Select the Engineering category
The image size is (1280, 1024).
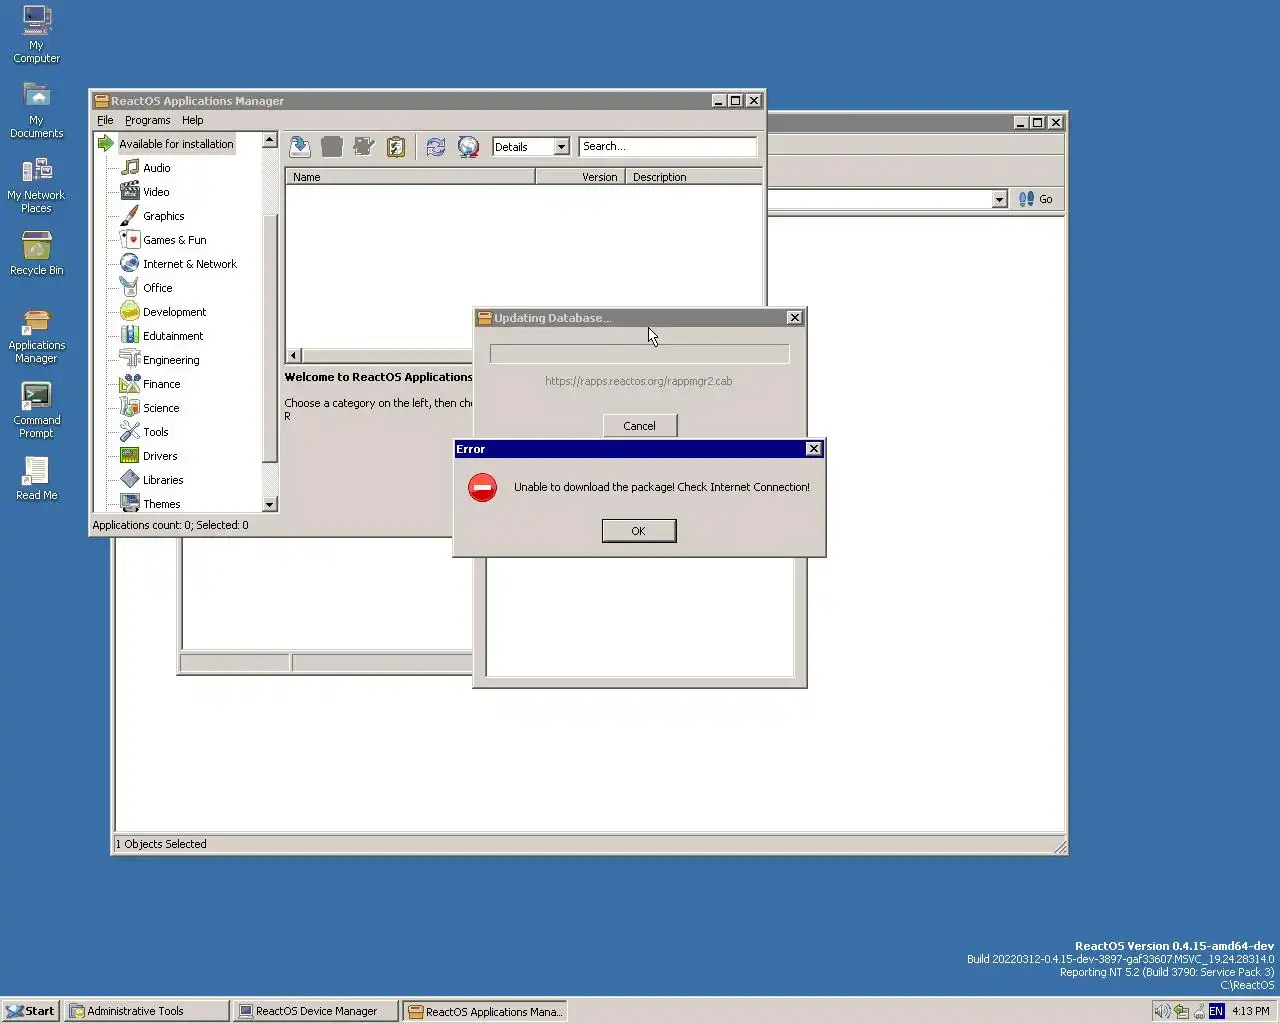(x=171, y=360)
